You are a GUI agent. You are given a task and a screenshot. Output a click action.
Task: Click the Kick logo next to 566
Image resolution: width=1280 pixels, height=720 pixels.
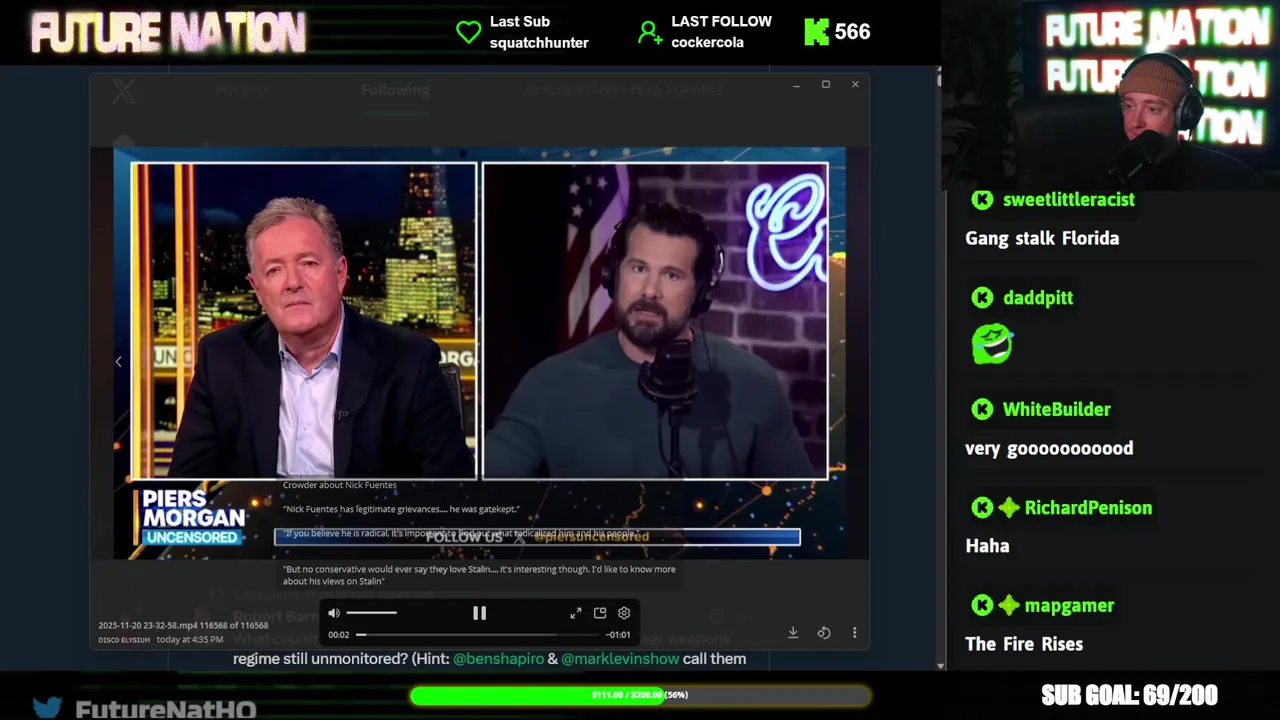click(816, 32)
